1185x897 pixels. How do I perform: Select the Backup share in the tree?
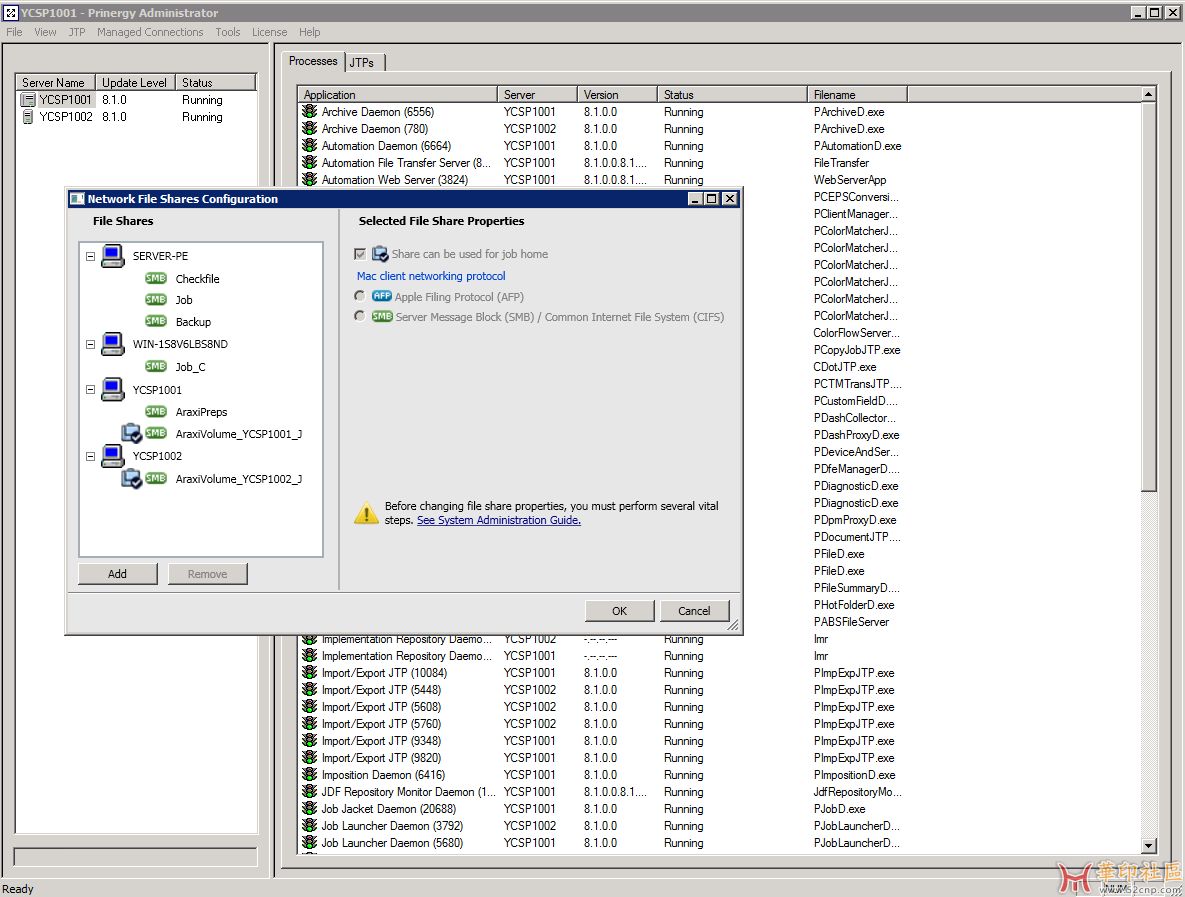point(193,322)
